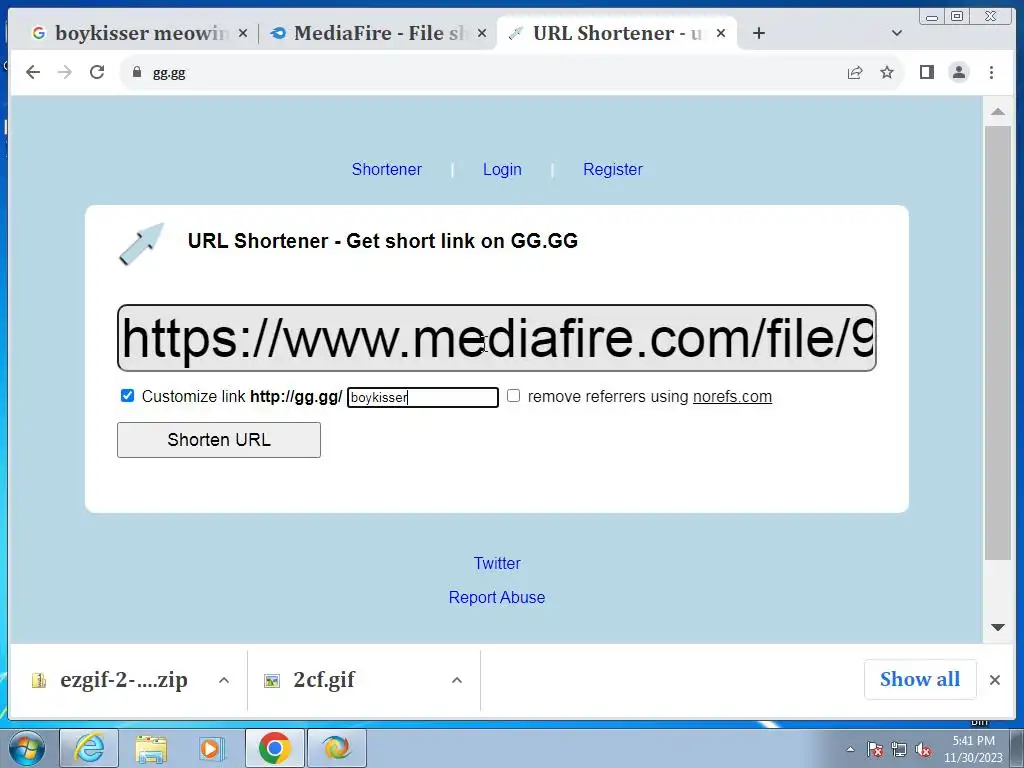Viewport: 1024px width, 768px height.
Task: Open the Report Abuse link
Action: coord(496,597)
